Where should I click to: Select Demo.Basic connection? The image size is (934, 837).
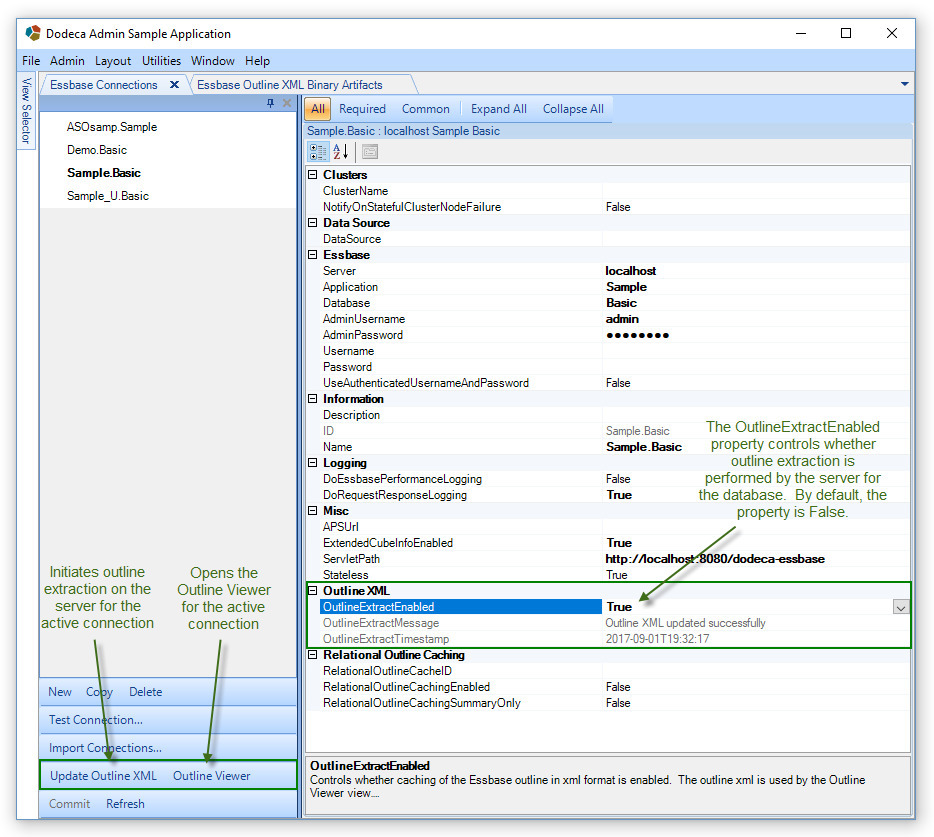coord(96,150)
